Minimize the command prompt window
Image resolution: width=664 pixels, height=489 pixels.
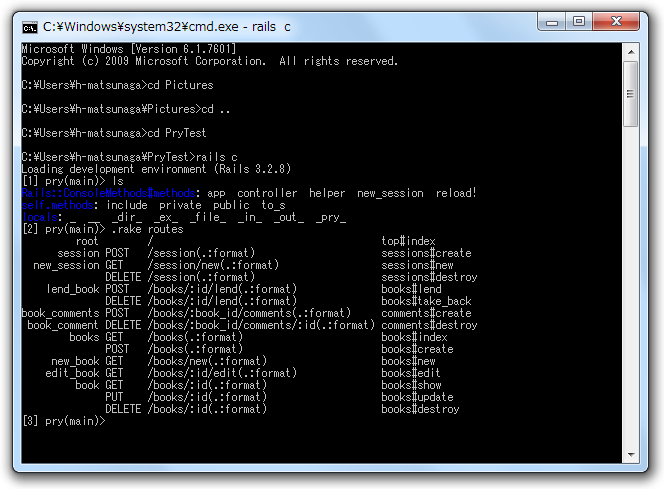tap(552, 22)
